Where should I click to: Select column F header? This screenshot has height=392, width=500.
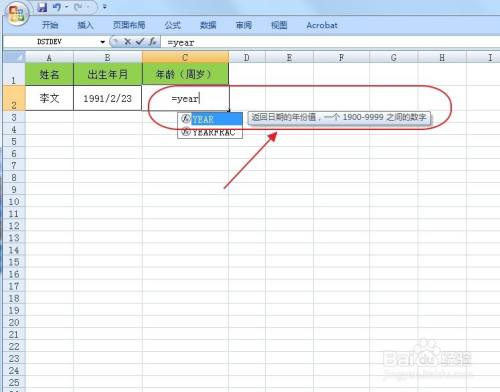tap(341, 58)
